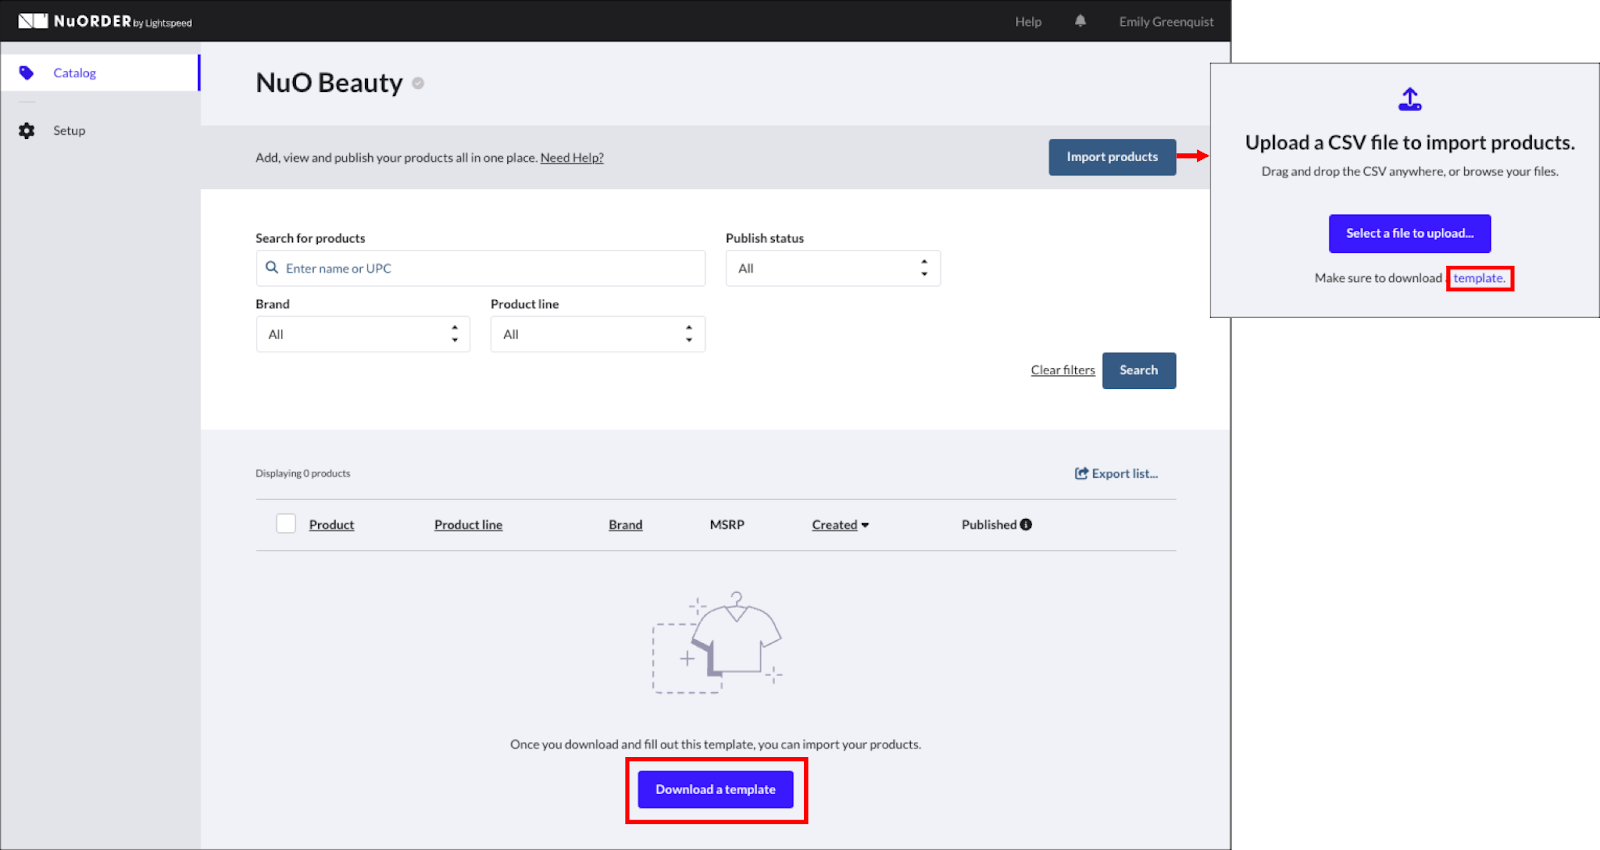Click the MSRP column header
The image size is (1600, 850).
[727, 525]
